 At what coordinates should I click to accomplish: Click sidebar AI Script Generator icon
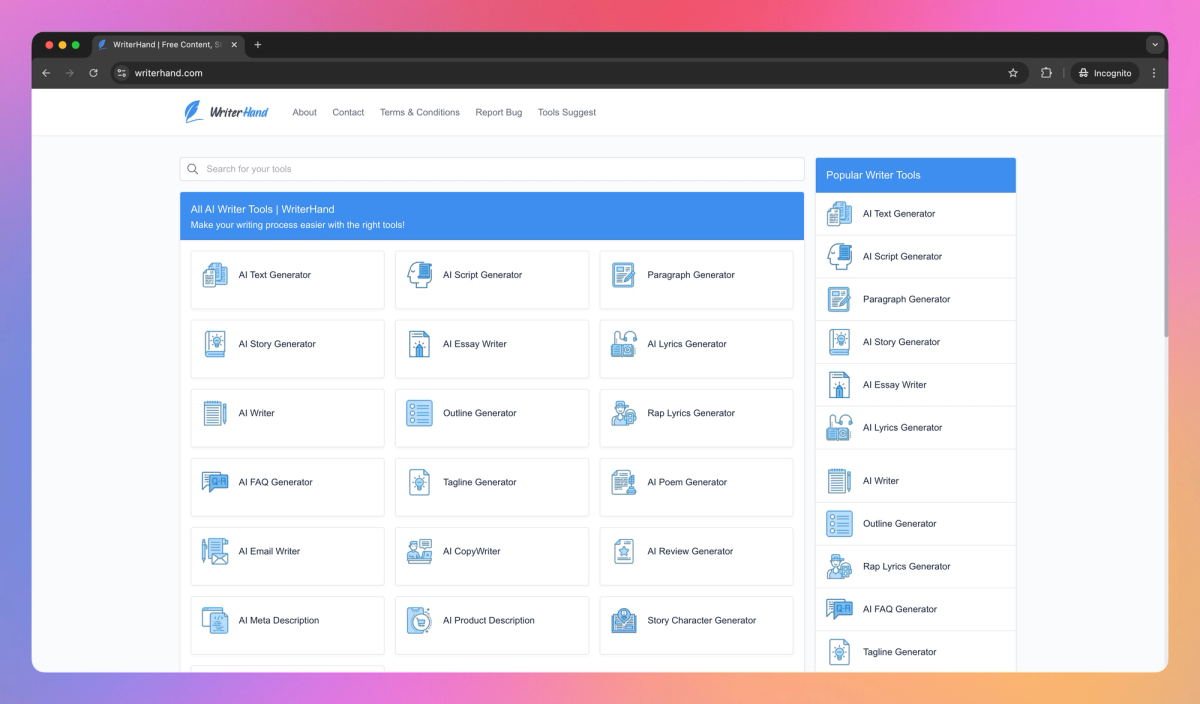[839, 257]
